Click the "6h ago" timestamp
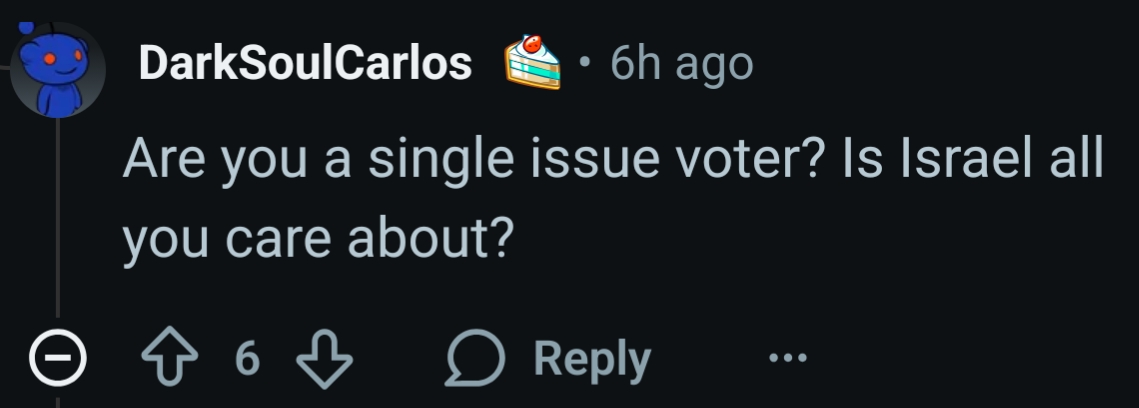 coord(681,64)
